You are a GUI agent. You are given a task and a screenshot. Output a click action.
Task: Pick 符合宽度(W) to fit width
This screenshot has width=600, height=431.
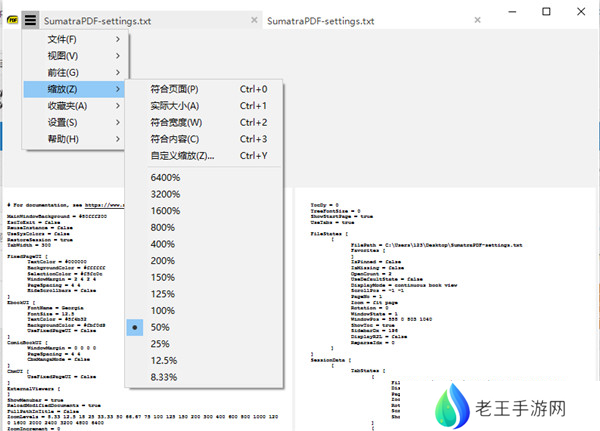point(175,122)
